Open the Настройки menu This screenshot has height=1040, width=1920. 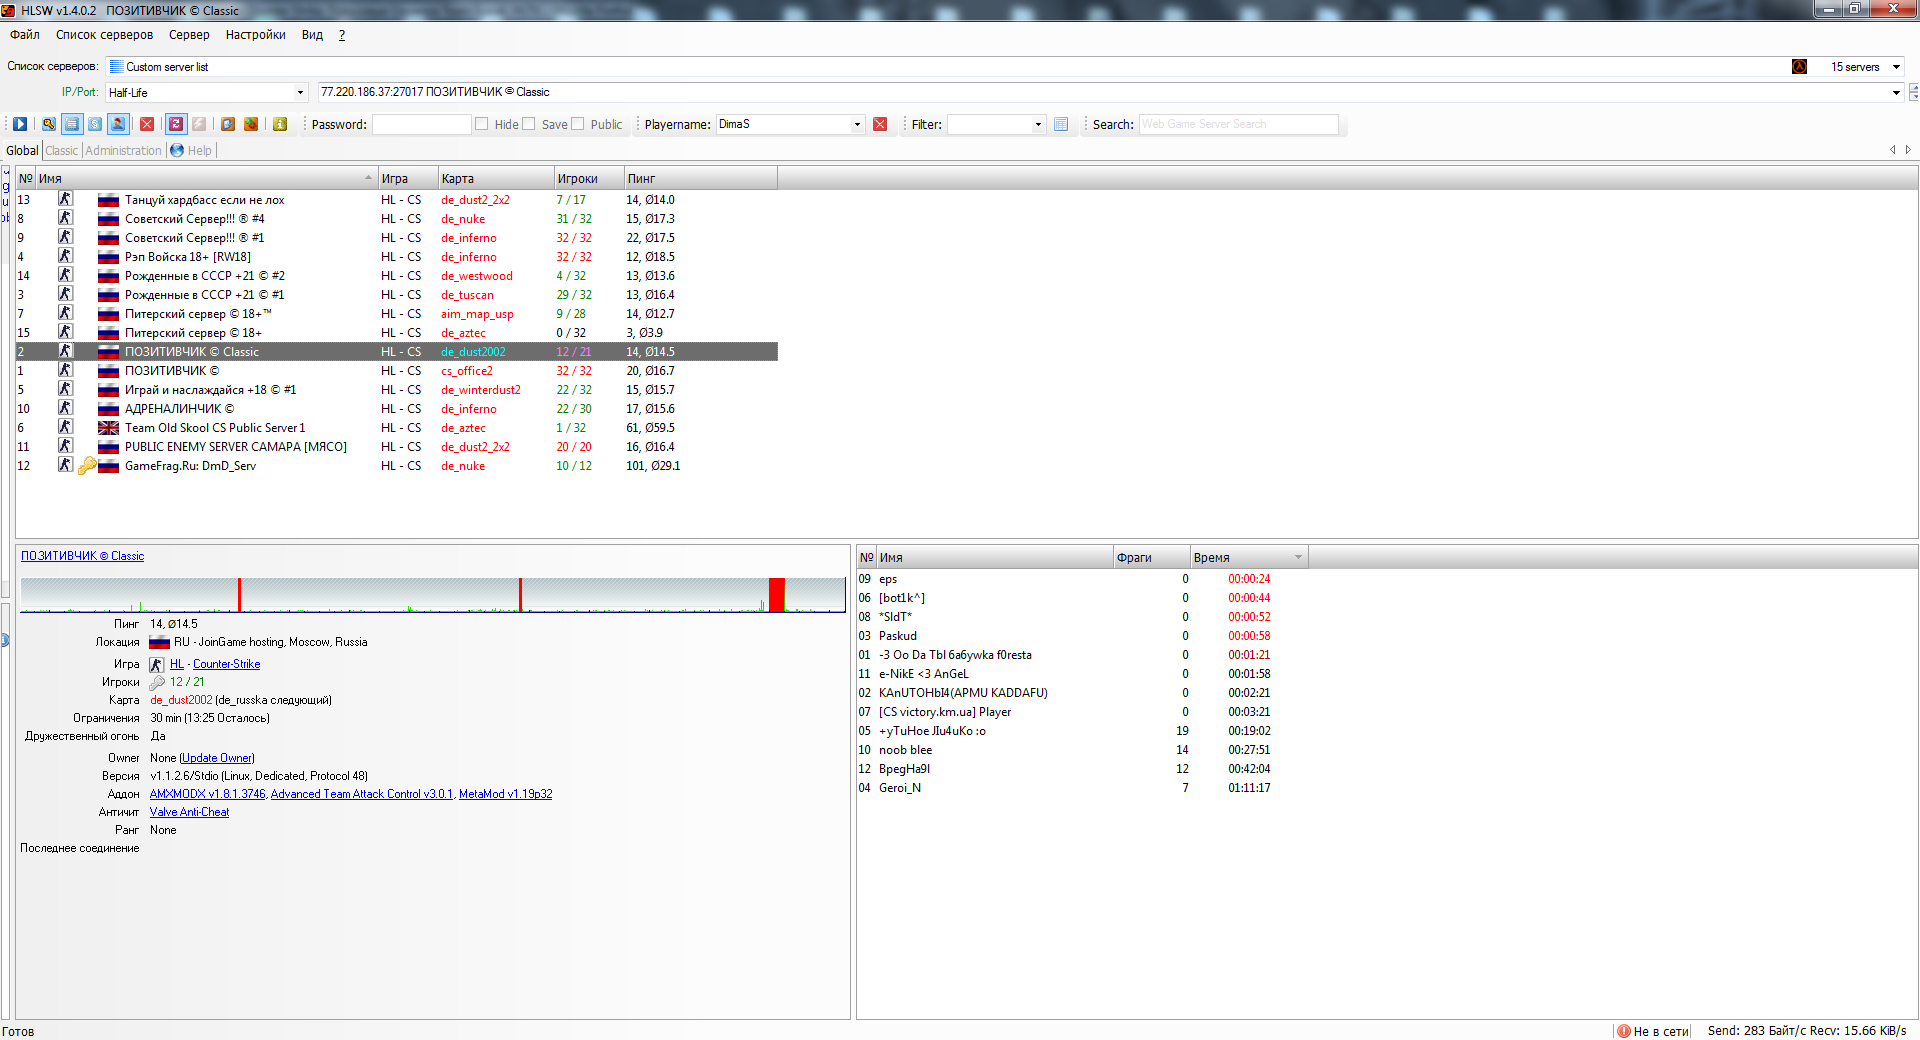(x=255, y=35)
